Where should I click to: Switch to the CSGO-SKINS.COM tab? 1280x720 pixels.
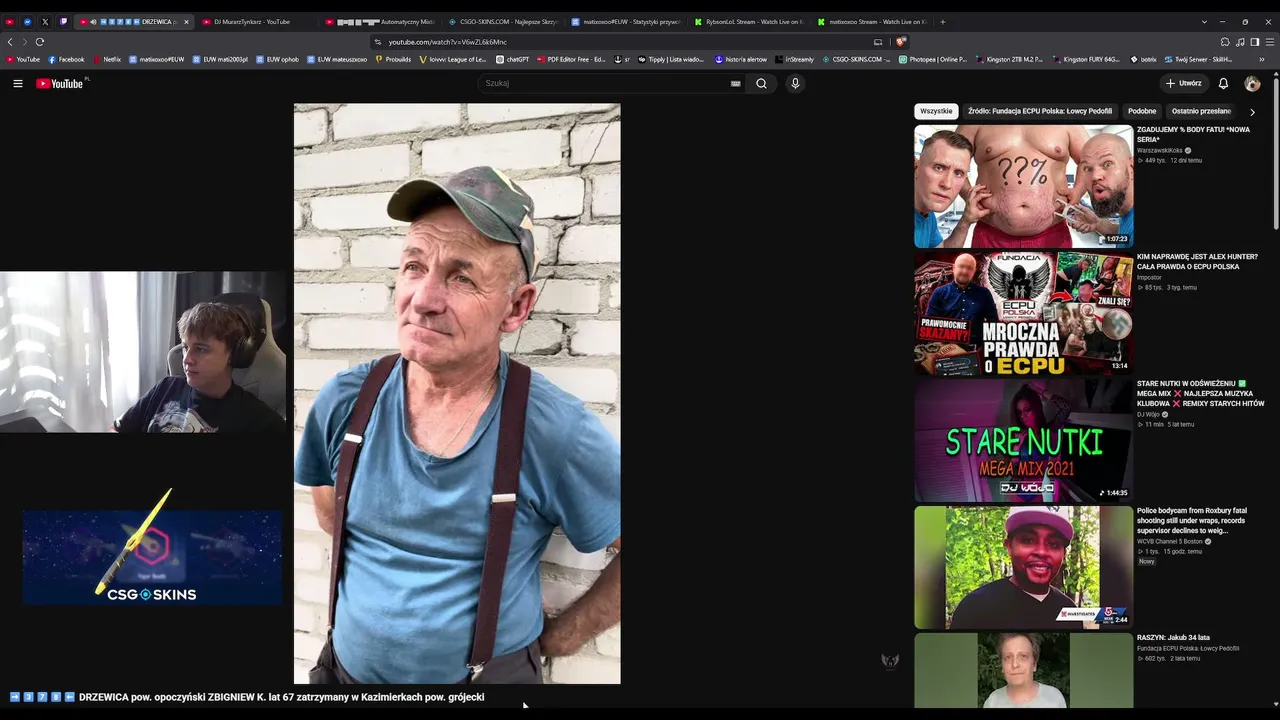pyautogui.click(x=503, y=22)
